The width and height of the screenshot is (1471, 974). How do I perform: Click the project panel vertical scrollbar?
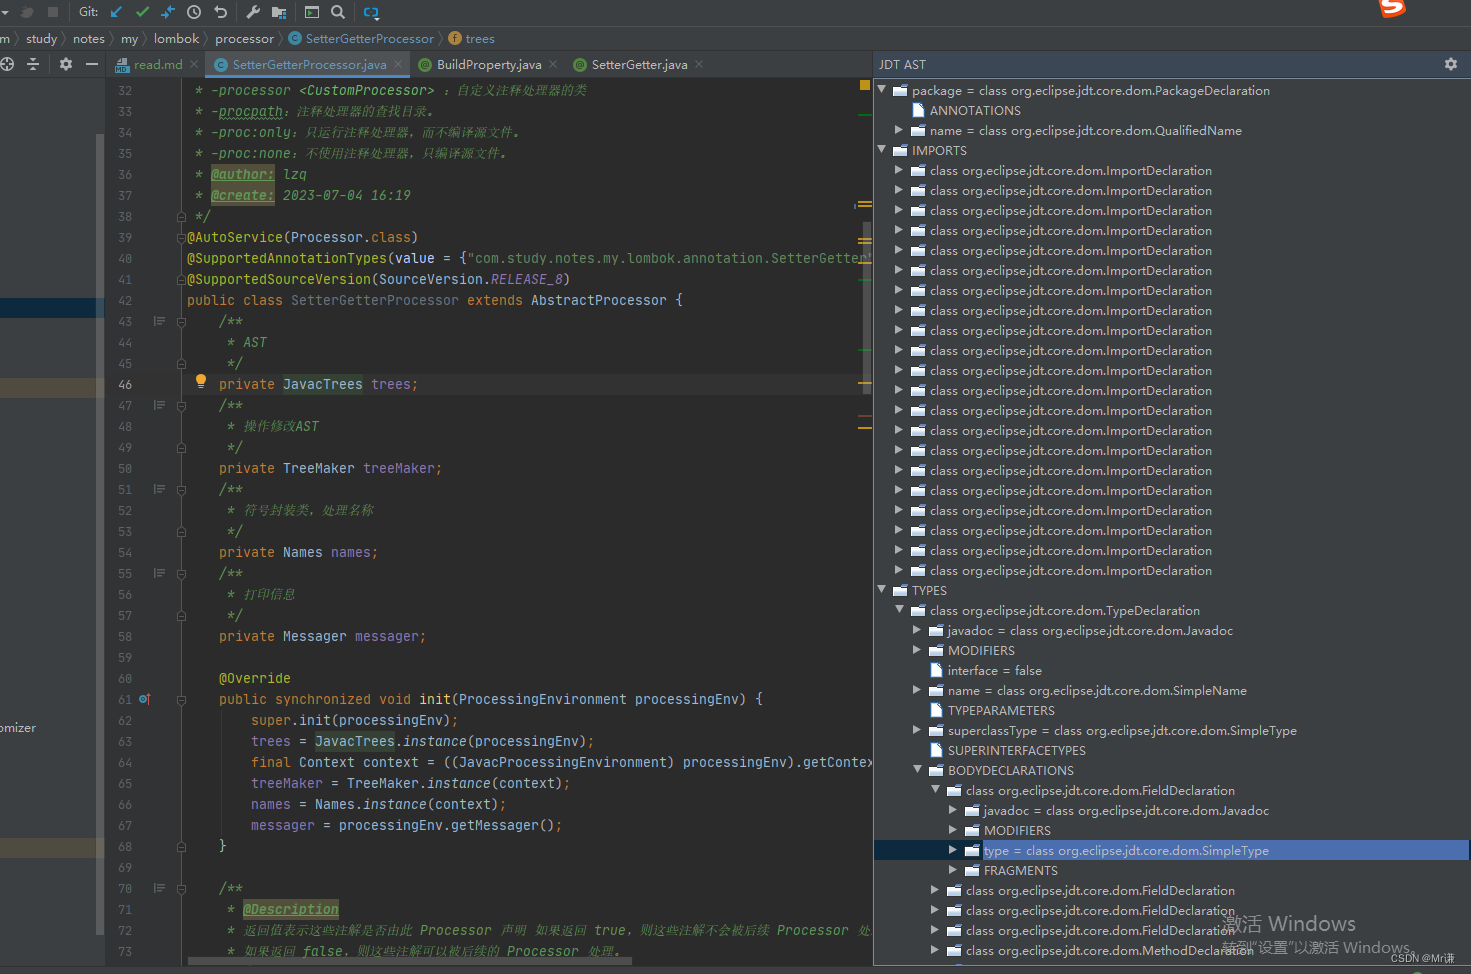(x=100, y=535)
